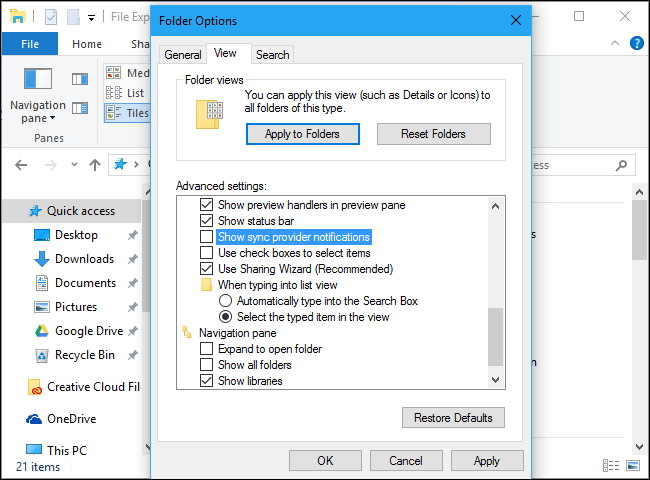Open the Quick Access Toolbar dropdown arrow
650x480 pixels.
pyautogui.click(x=91, y=17)
